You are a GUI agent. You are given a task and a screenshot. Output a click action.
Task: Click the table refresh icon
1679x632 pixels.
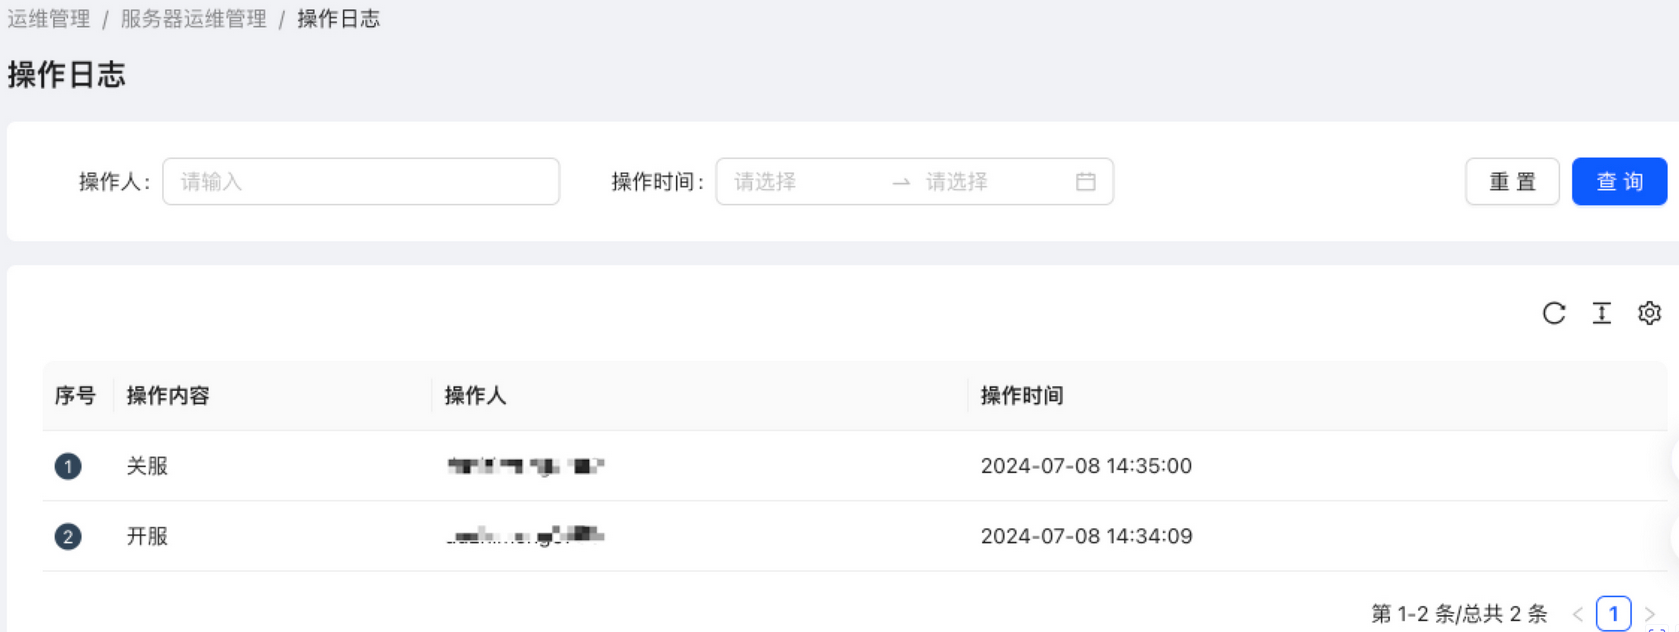1553,314
